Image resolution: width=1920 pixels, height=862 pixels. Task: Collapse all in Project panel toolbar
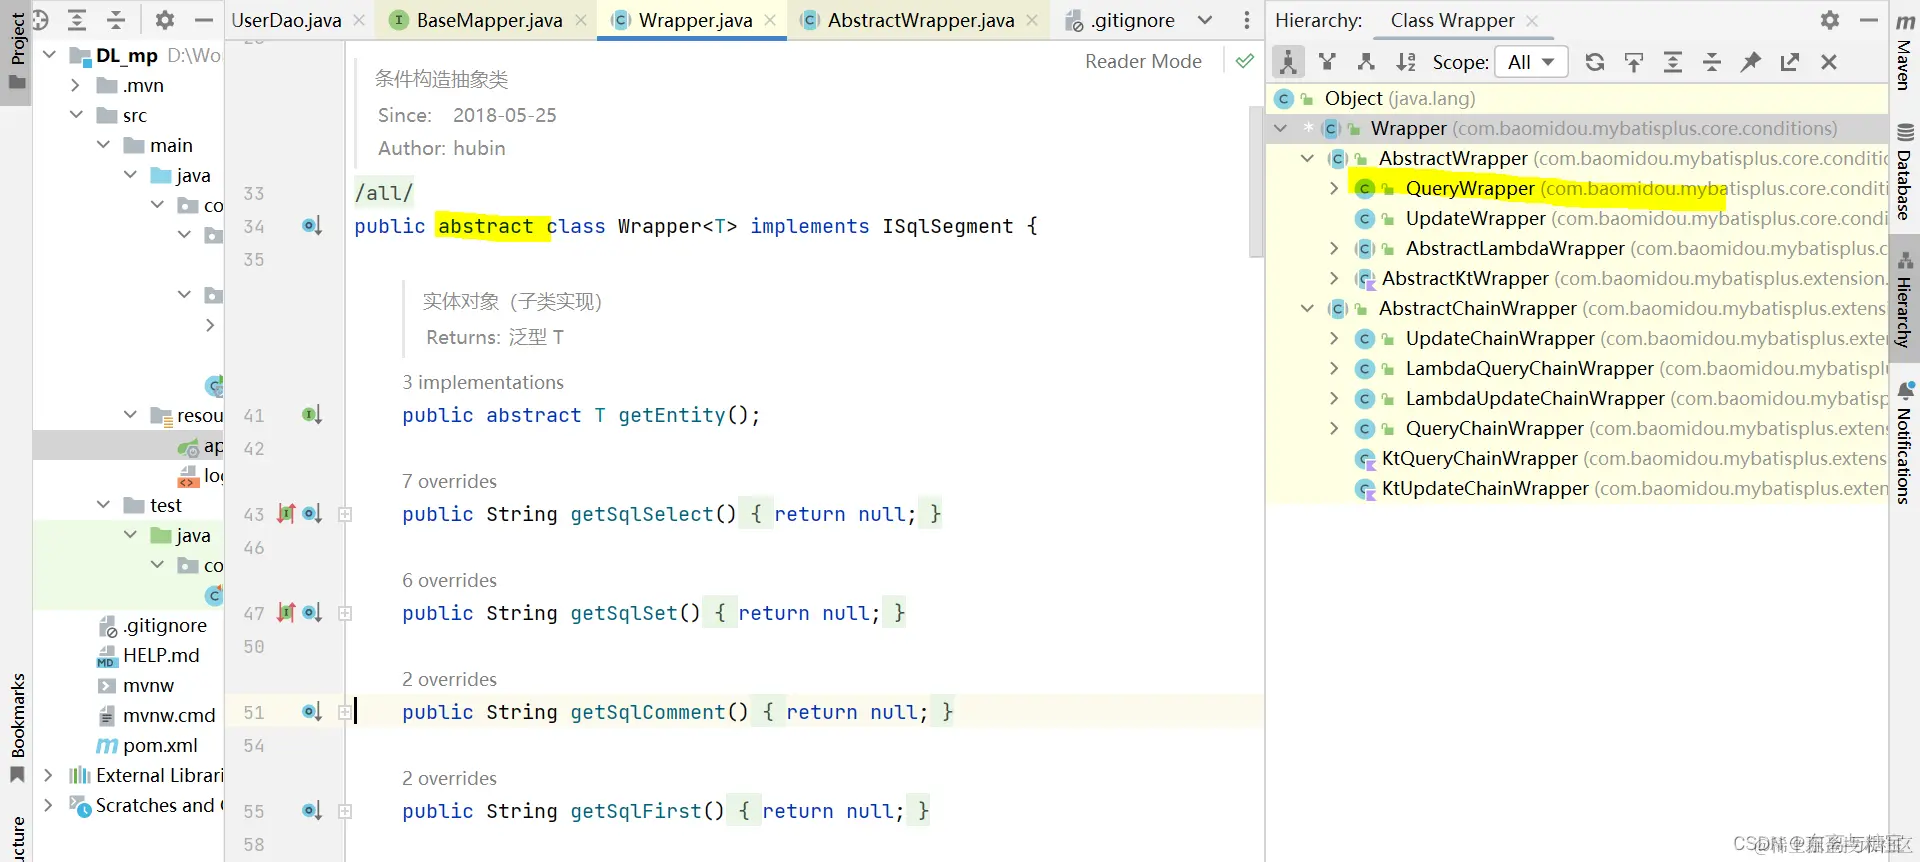coord(116,20)
